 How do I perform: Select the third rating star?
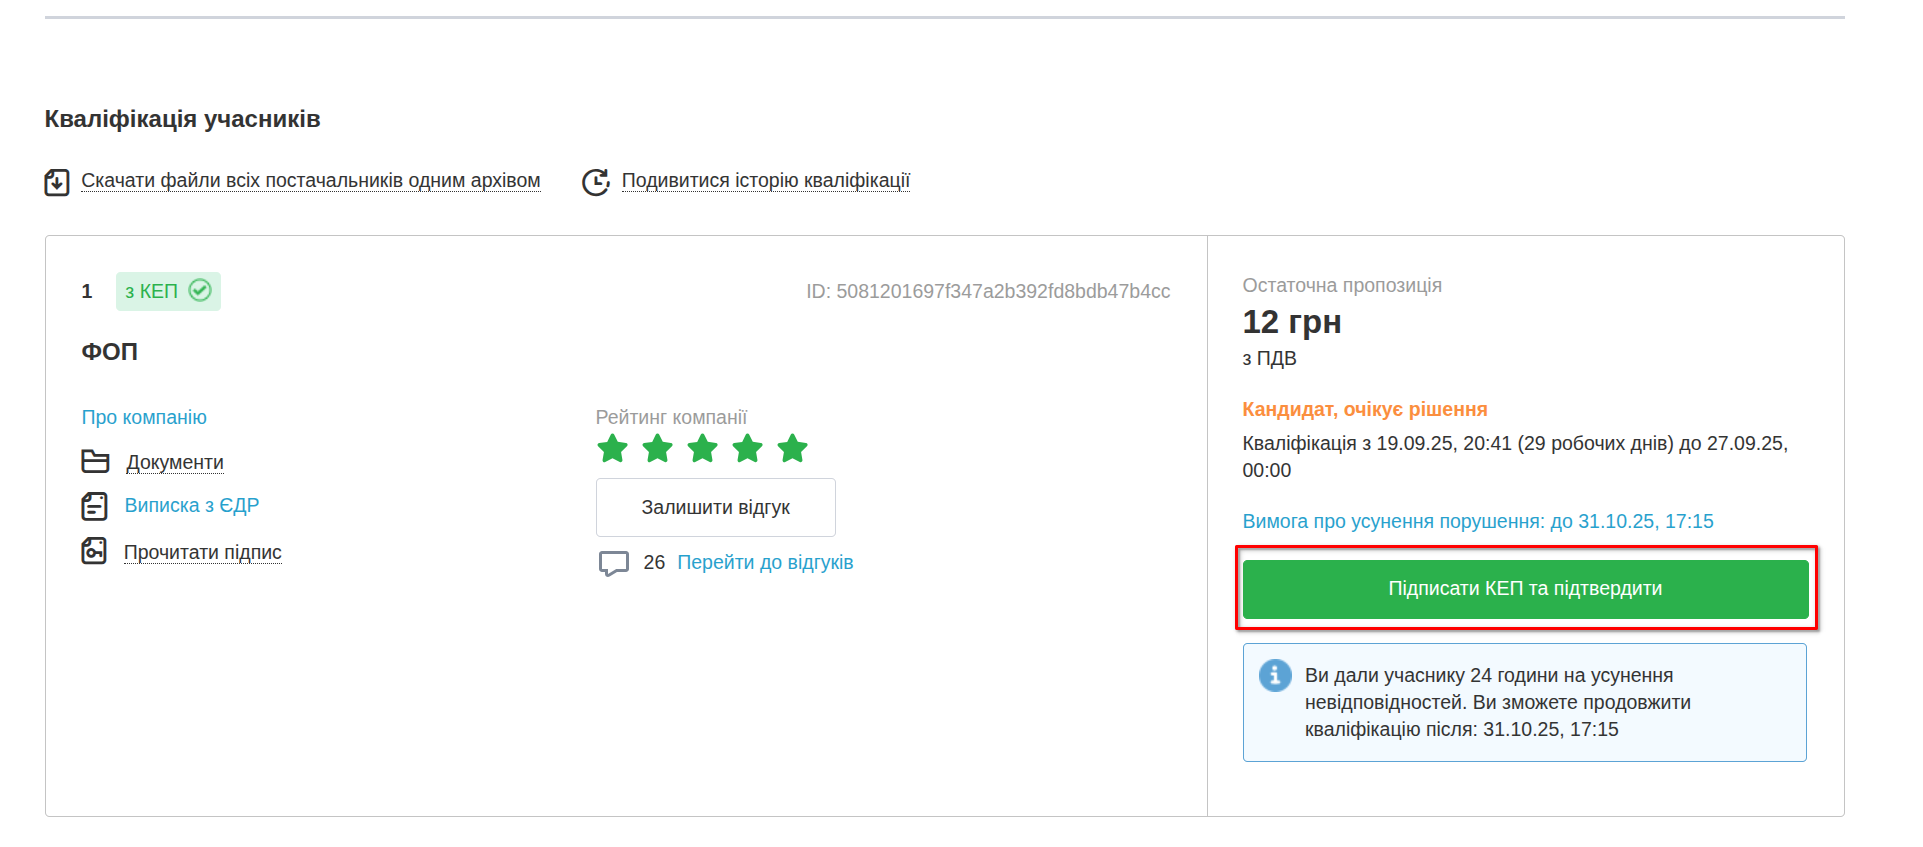click(702, 449)
